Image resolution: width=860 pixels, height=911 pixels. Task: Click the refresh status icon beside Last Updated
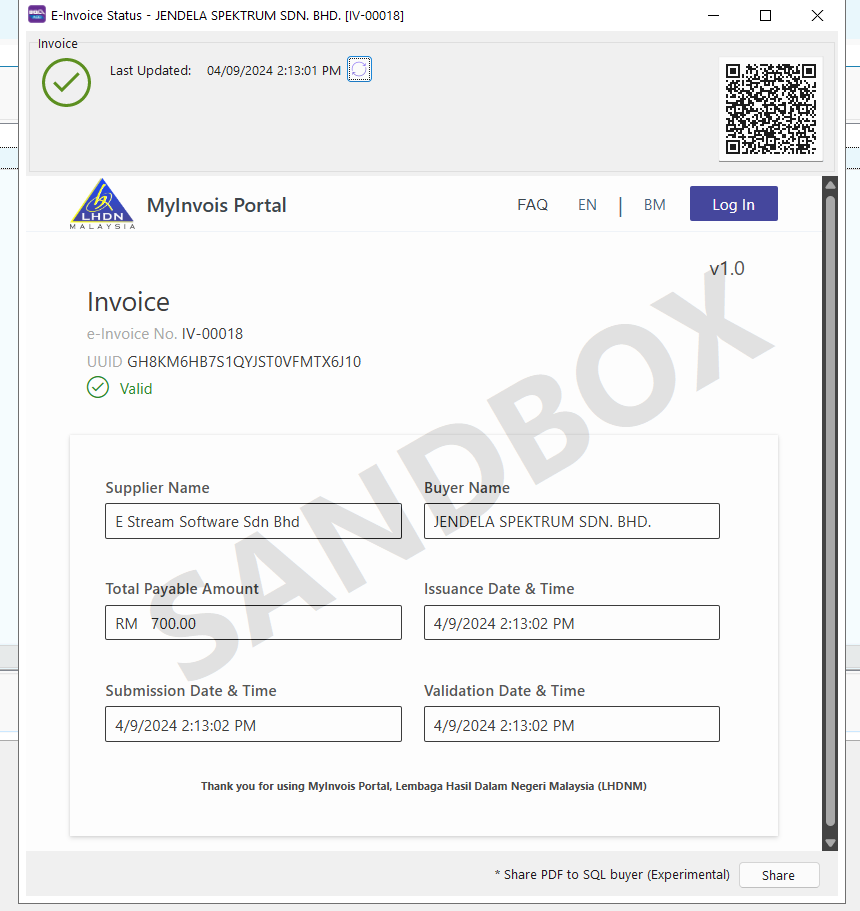(x=359, y=69)
